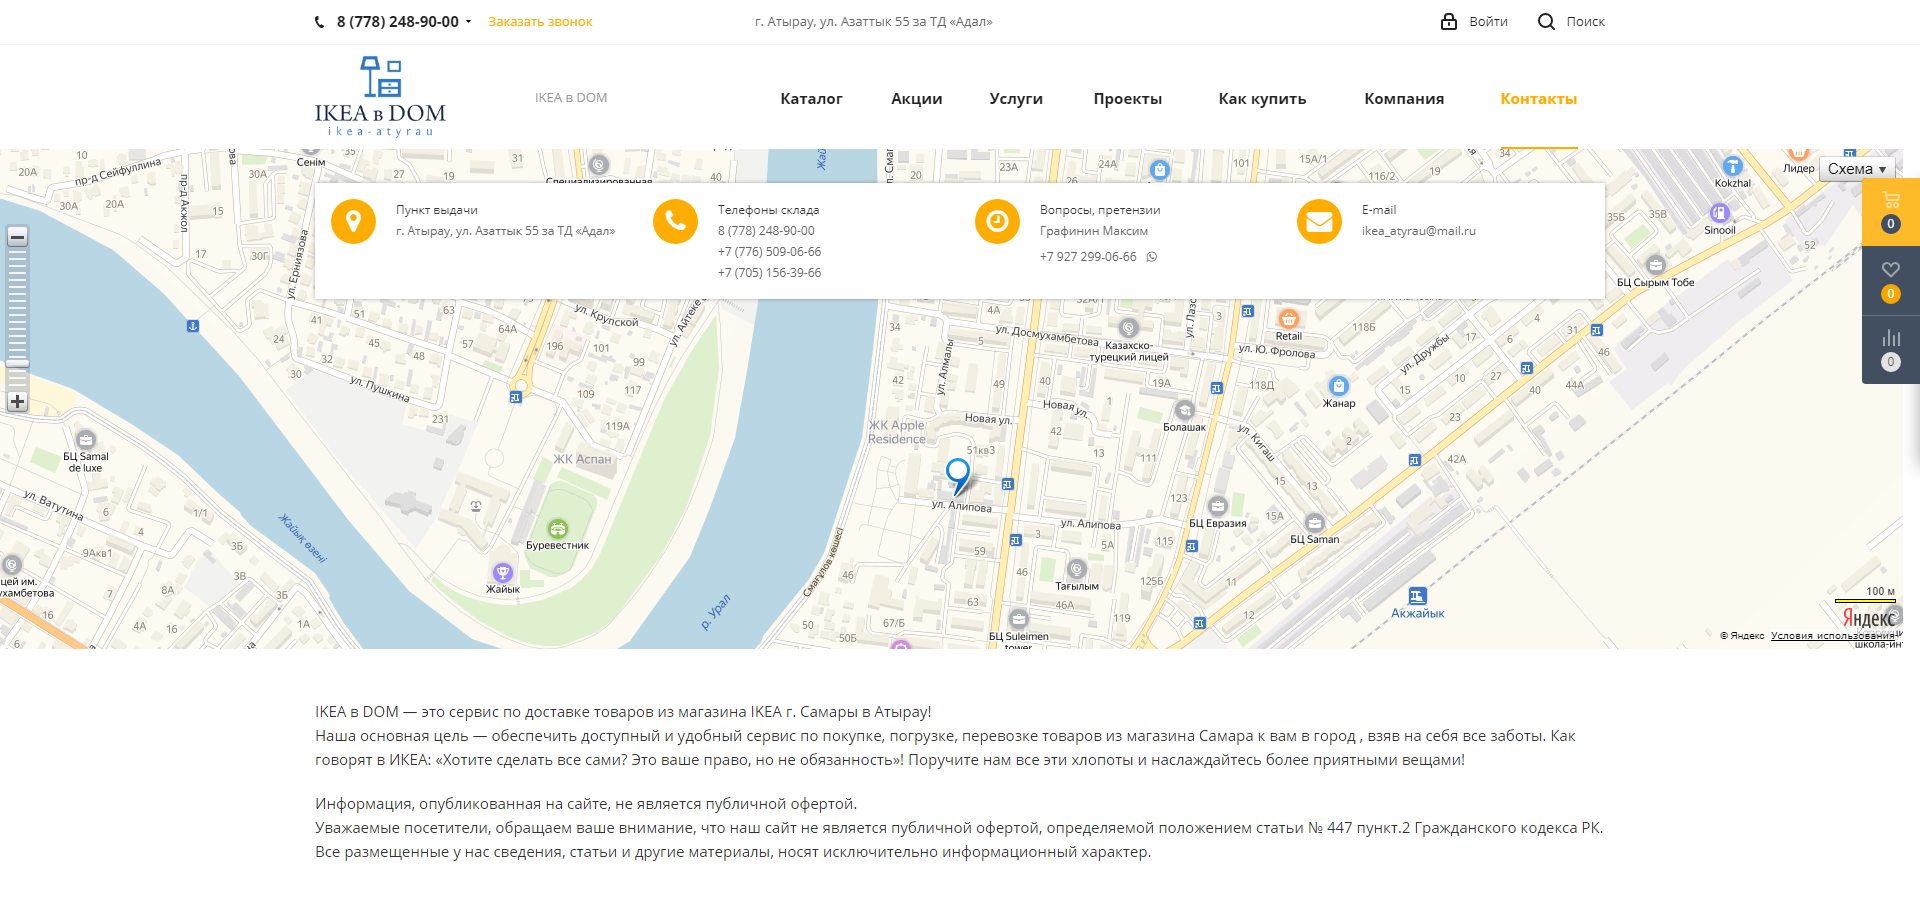This screenshot has height=920, width=1920.
Task: Click БЦ Suleimen tower map icon
Action: click(1018, 619)
